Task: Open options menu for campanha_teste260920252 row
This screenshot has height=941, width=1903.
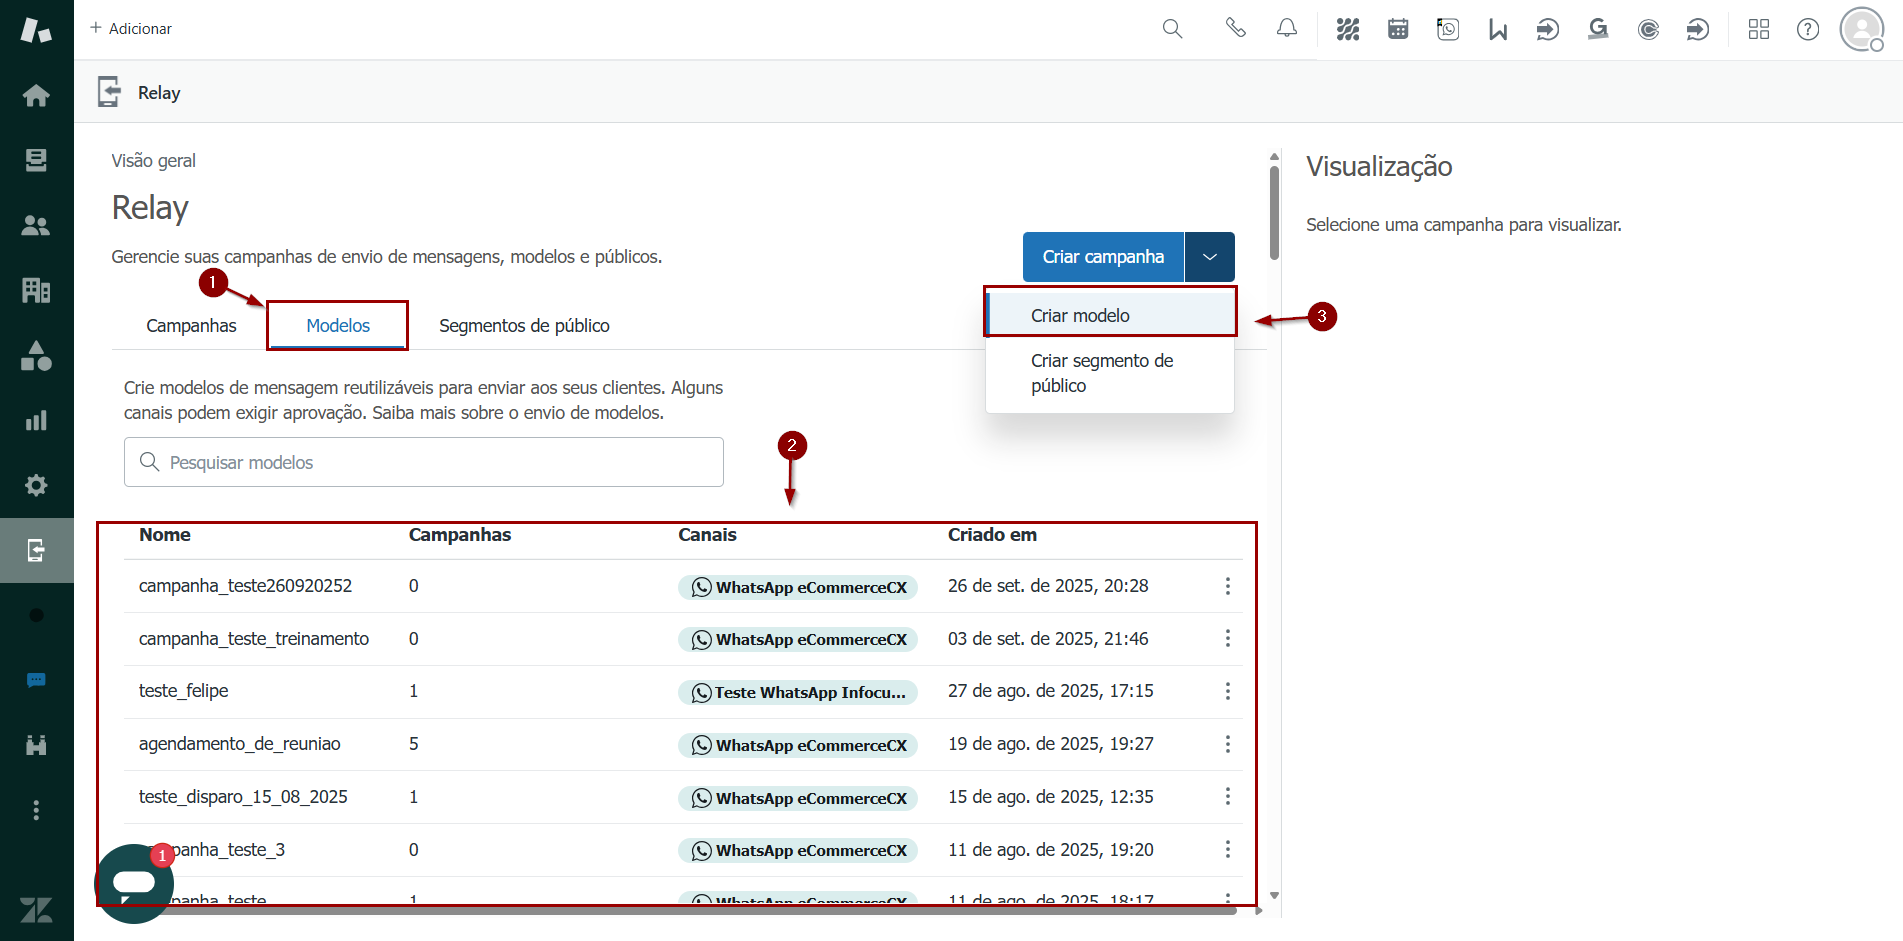Action: click(x=1228, y=586)
